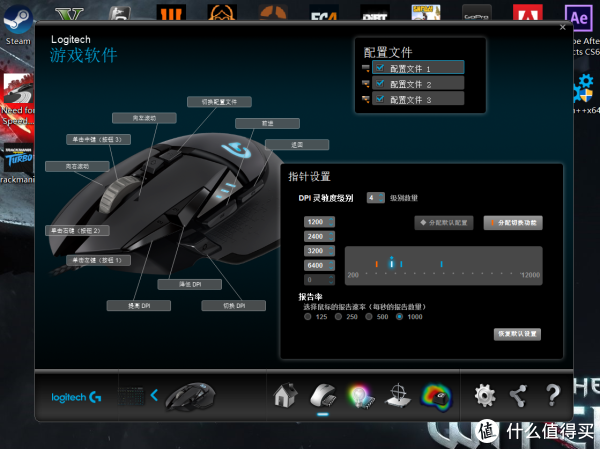Click the 提高 DPI button label
The height and width of the screenshot is (449, 600).
coord(139,305)
